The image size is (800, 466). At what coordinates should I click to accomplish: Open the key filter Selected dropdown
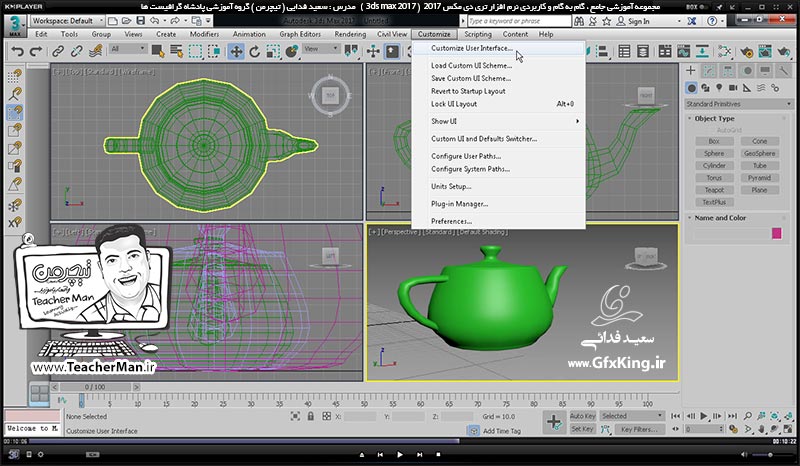tap(632, 416)
